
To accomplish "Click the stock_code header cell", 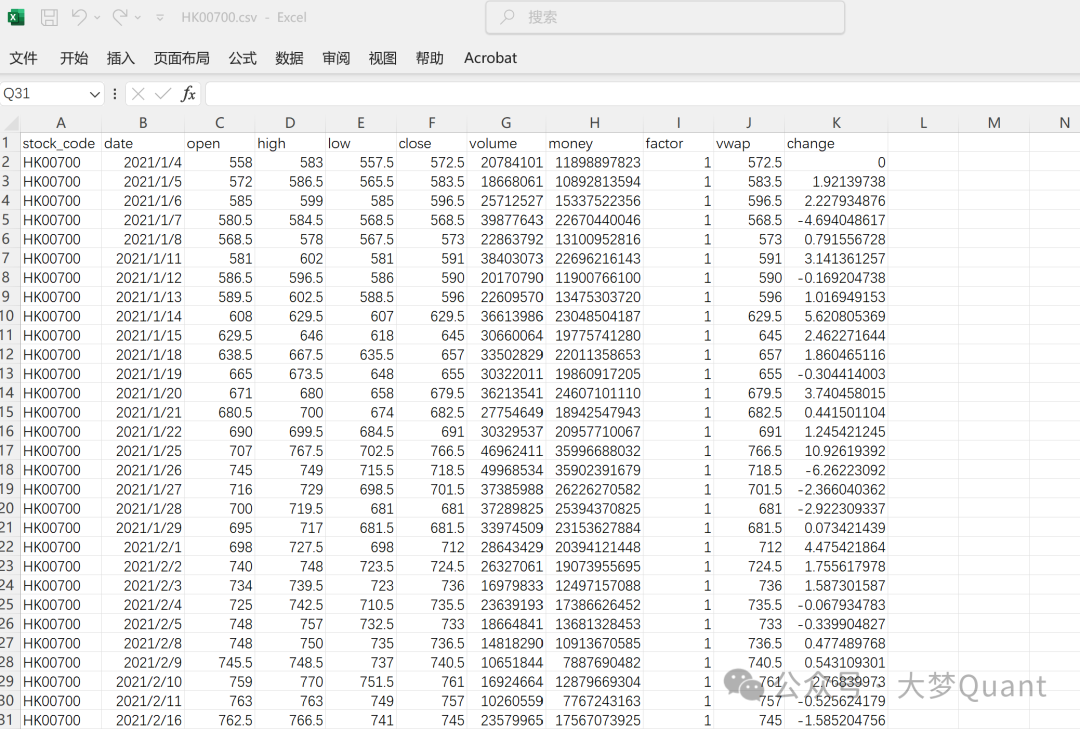I will (x=61, y=143).
